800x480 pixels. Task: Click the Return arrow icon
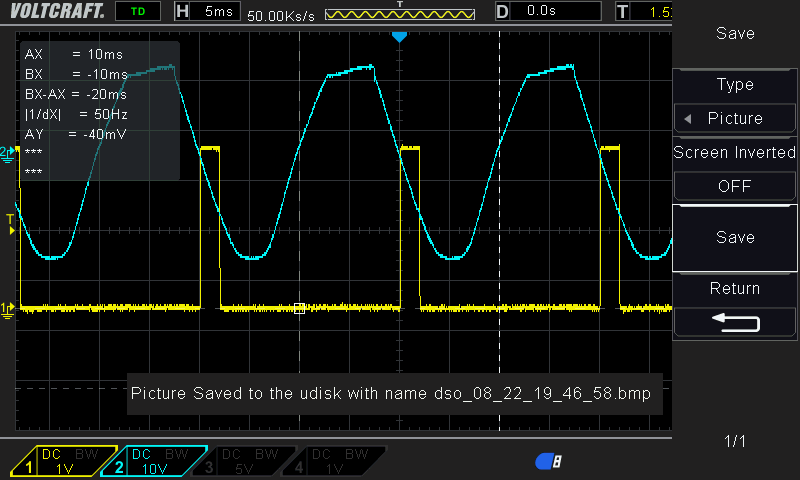pos(735,322)
